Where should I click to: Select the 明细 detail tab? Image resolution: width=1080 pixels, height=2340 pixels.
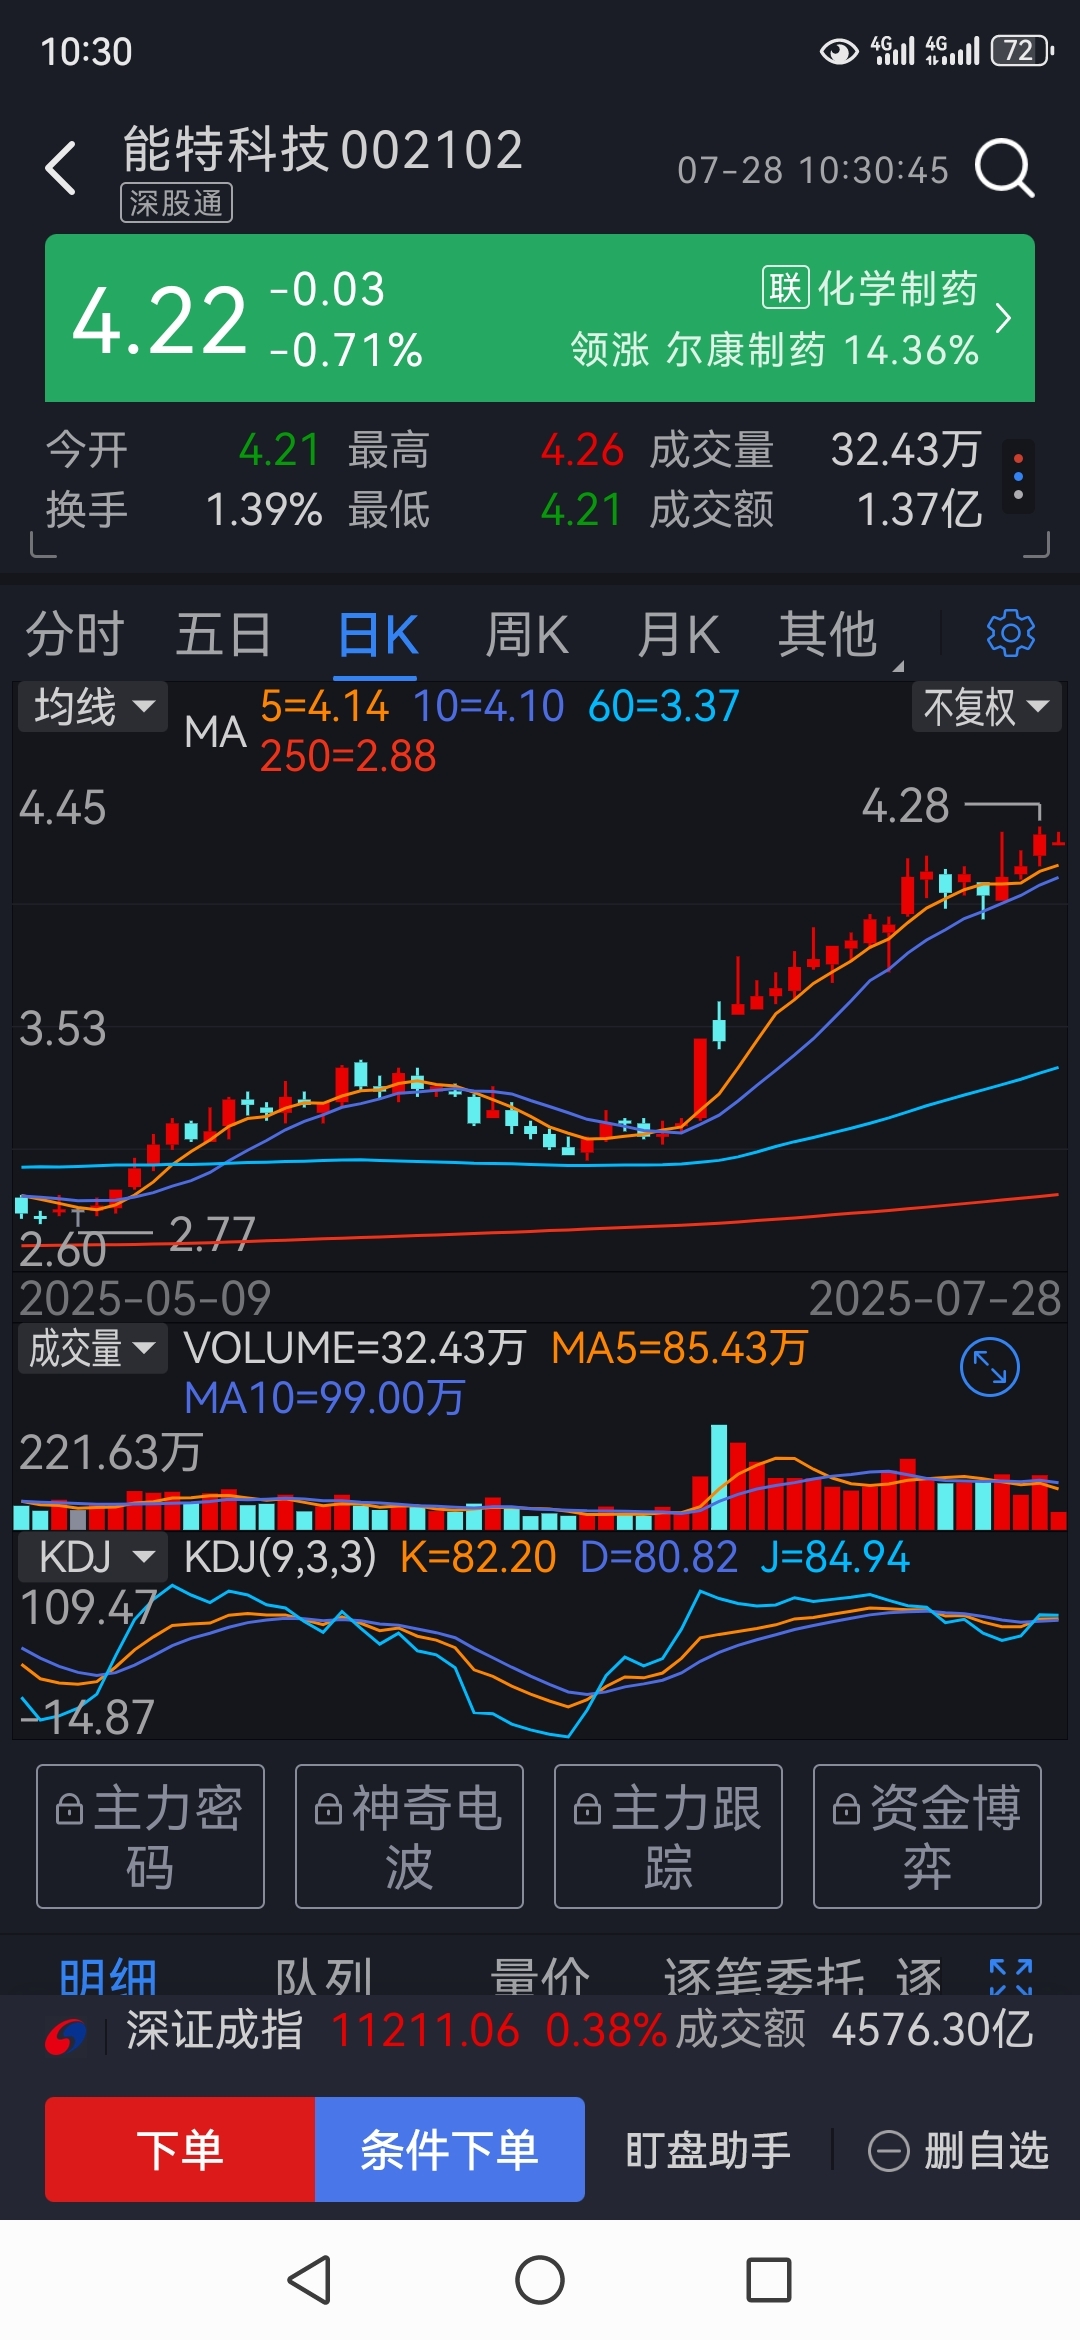tap(108, 1977)
